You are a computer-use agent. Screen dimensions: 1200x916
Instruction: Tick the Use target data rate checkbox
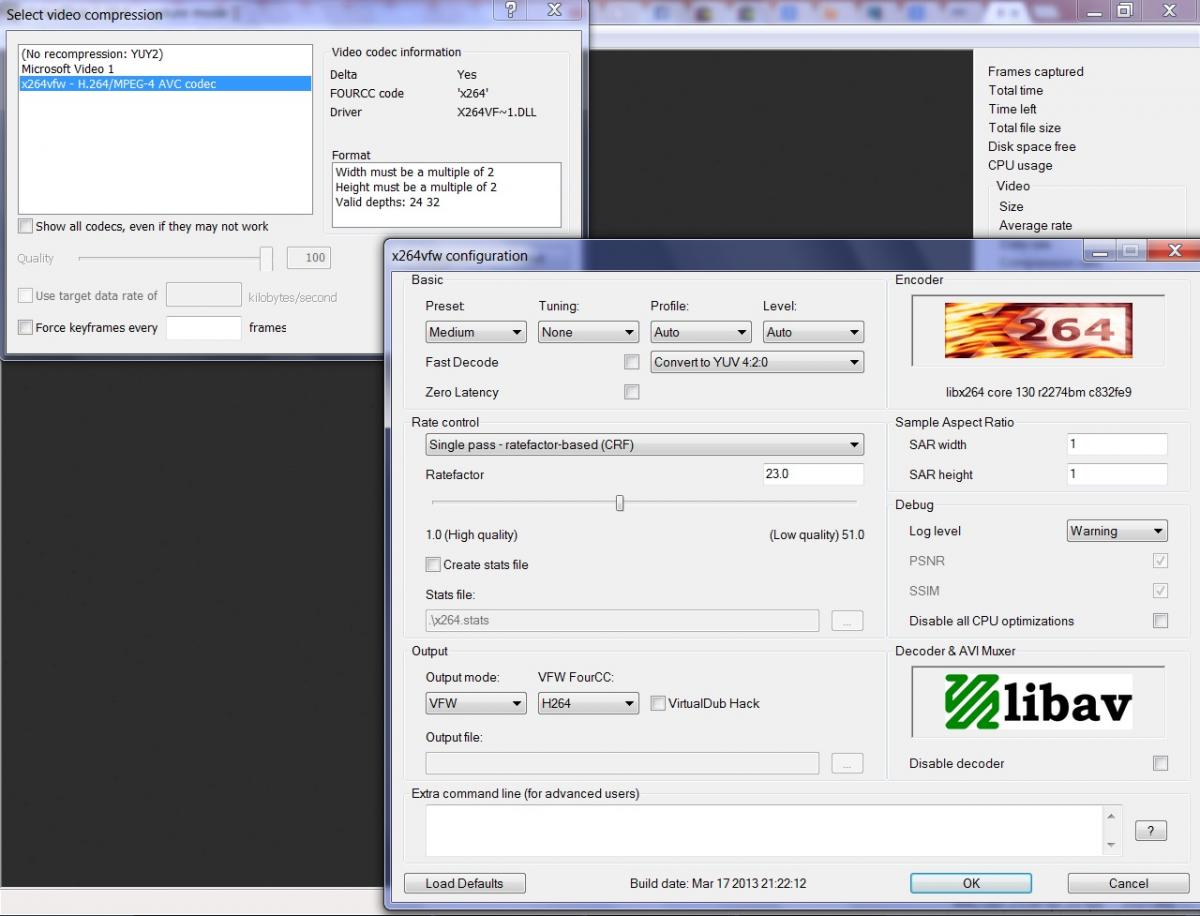(x=25, y=296)
